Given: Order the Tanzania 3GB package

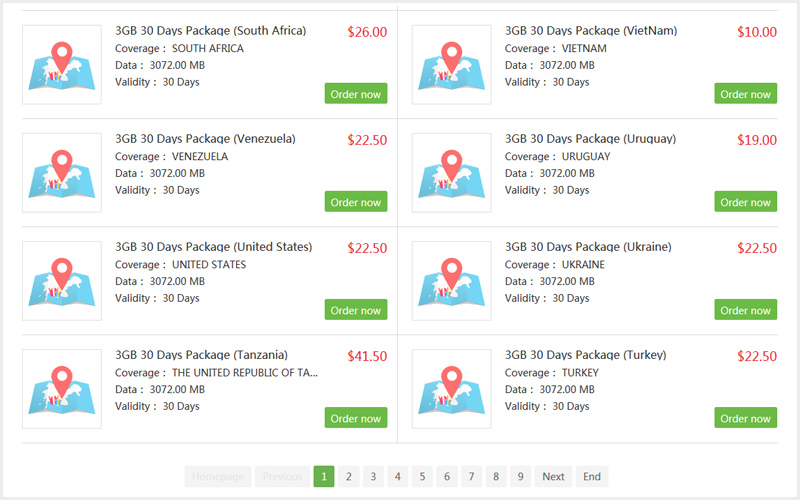Looking at the screenshot, I should [356, 418].
